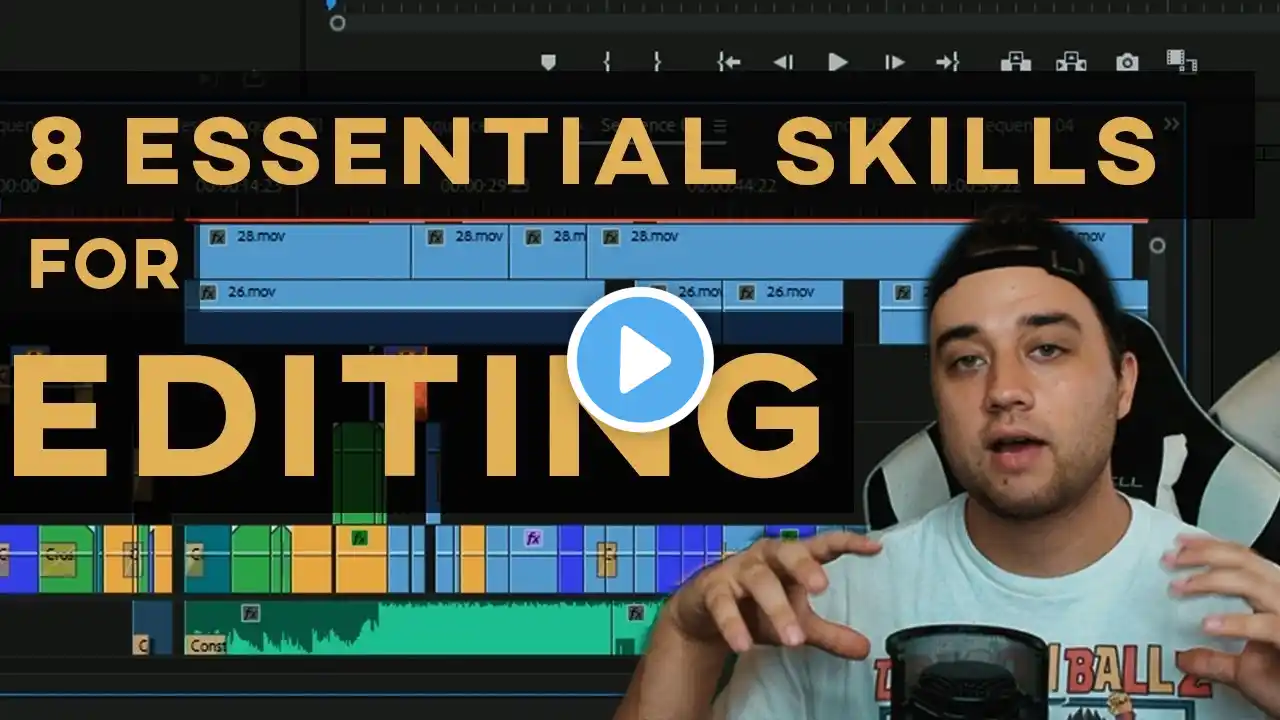1280x720 pixels.
Task: Click the large blue play button overlay
Action: (640, 360)
